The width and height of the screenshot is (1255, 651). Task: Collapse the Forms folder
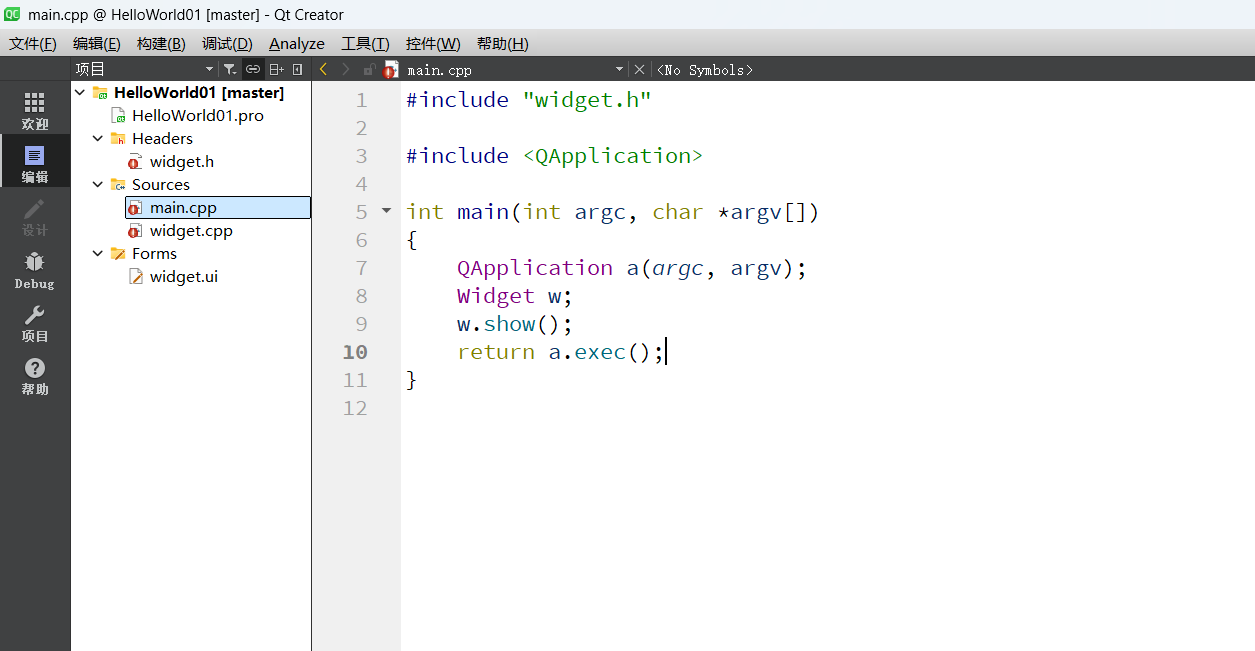(98, 253)
